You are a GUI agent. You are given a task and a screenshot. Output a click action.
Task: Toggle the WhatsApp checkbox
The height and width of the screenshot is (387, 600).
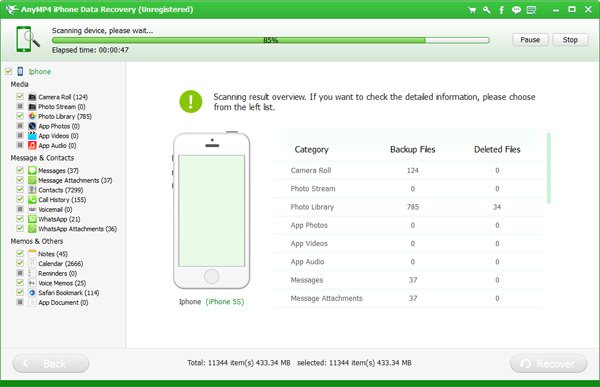click(20, 219)
